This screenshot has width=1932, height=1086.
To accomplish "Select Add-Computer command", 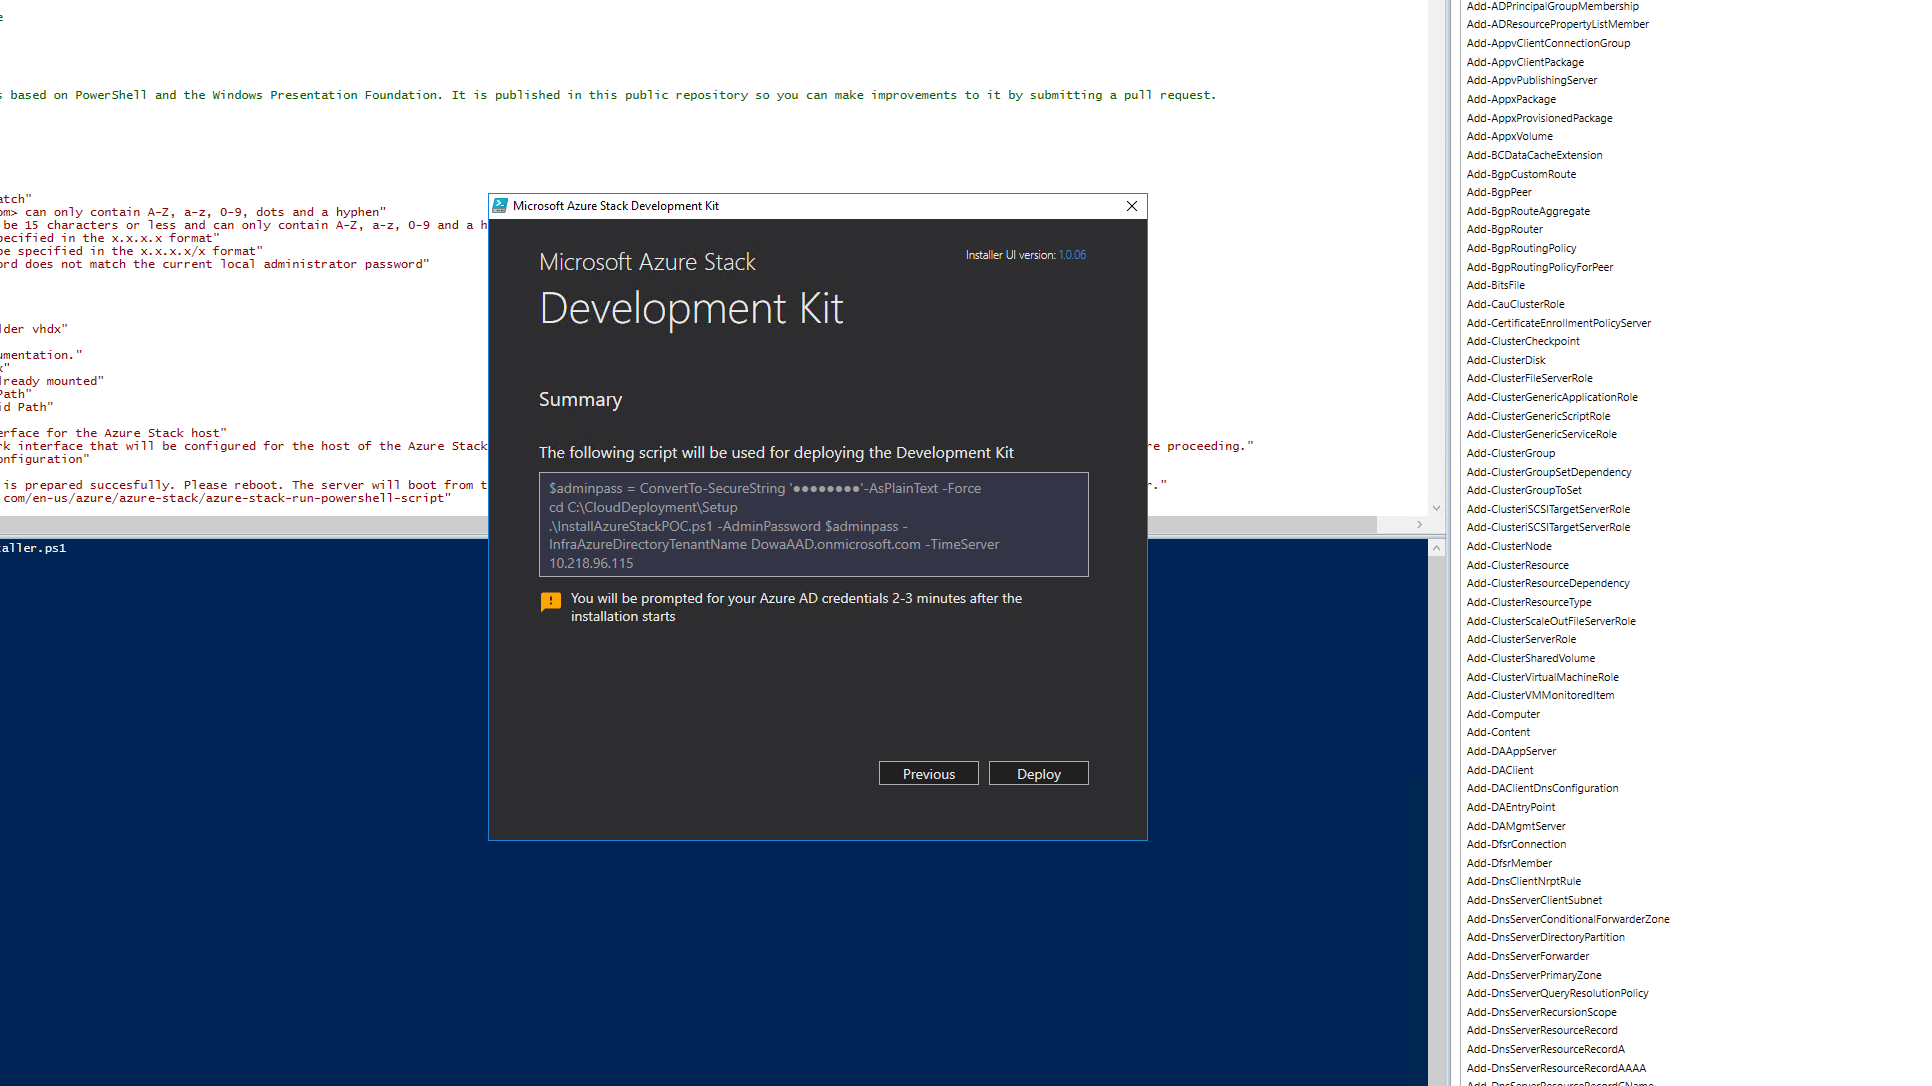I will click(1503, 714).
